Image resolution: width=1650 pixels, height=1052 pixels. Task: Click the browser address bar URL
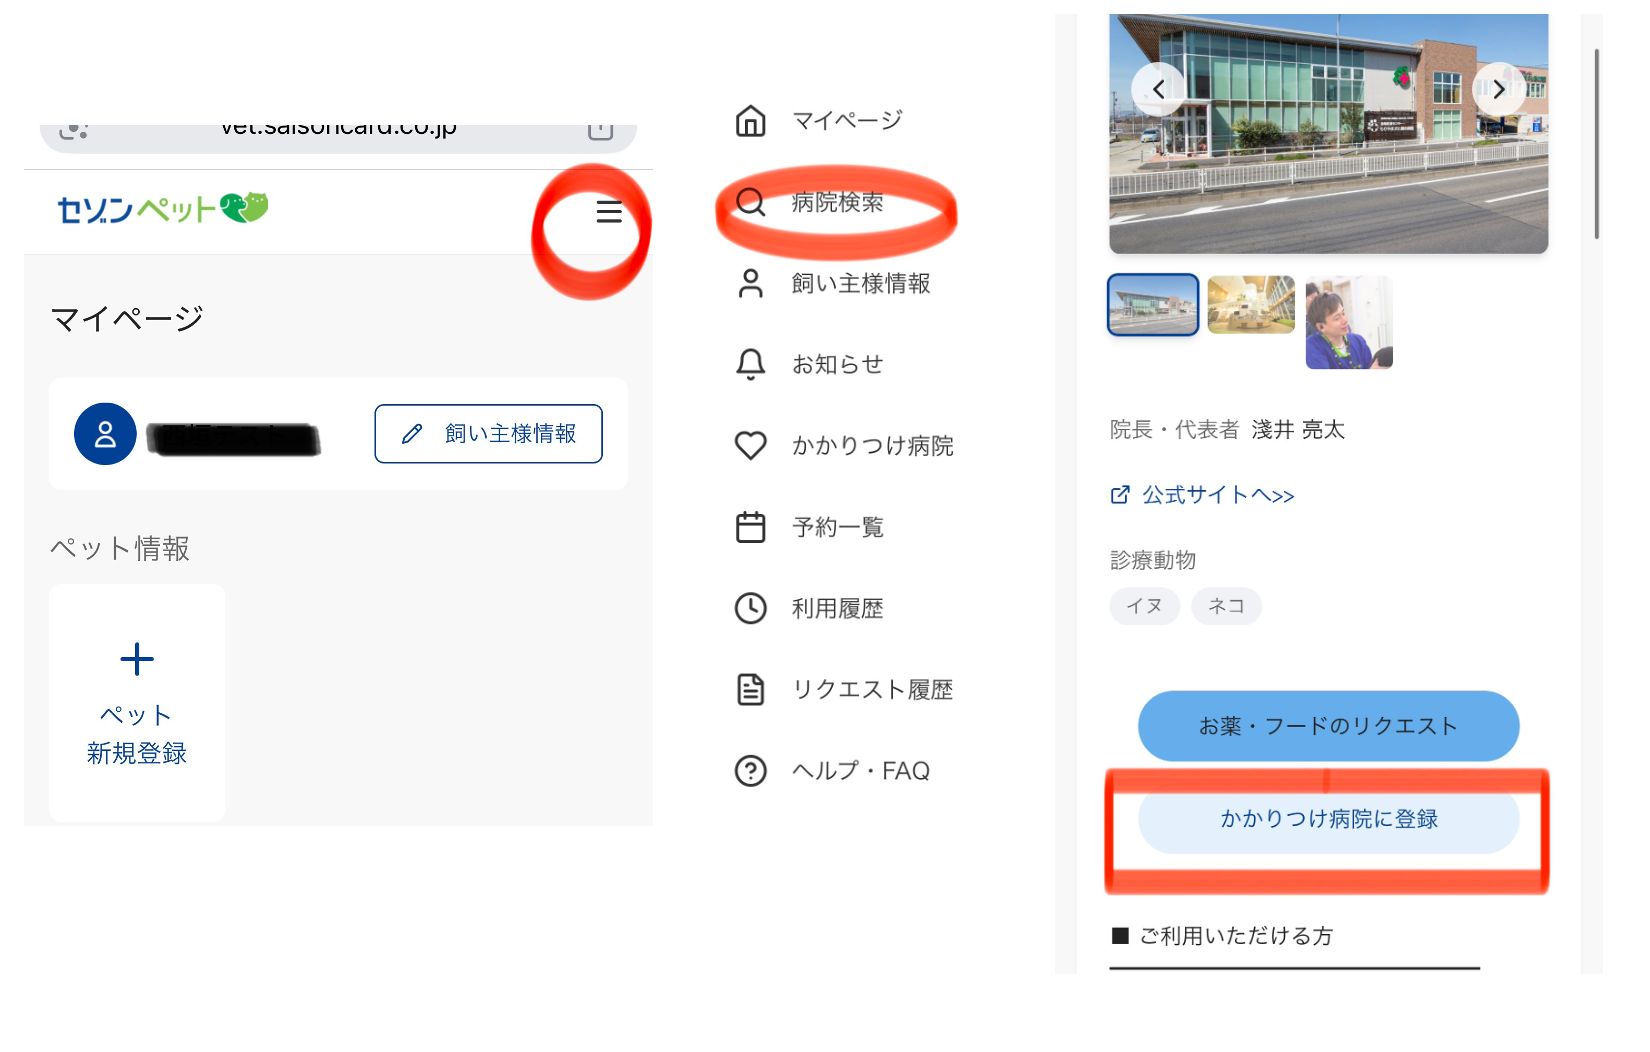click(x=338, y=129)
